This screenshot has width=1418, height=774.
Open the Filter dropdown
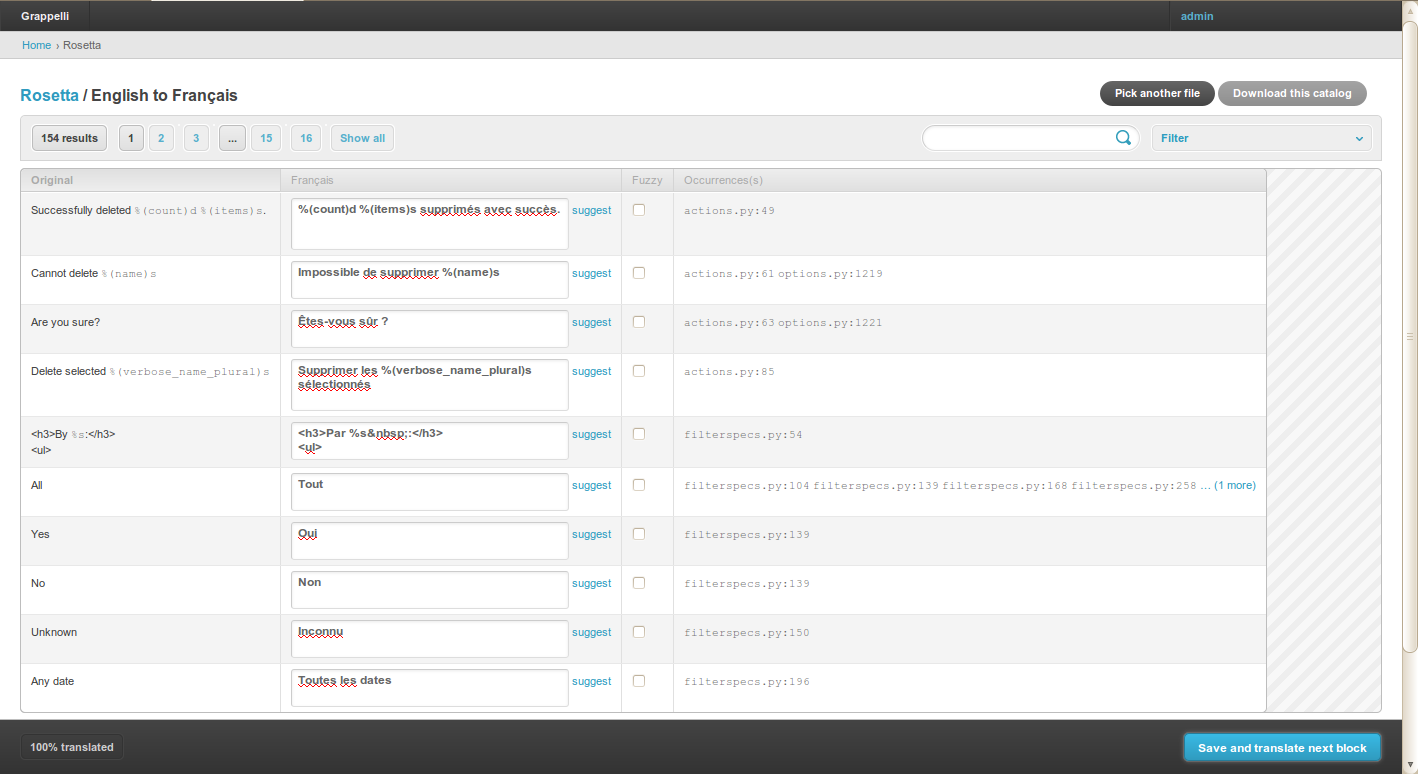1262,138
